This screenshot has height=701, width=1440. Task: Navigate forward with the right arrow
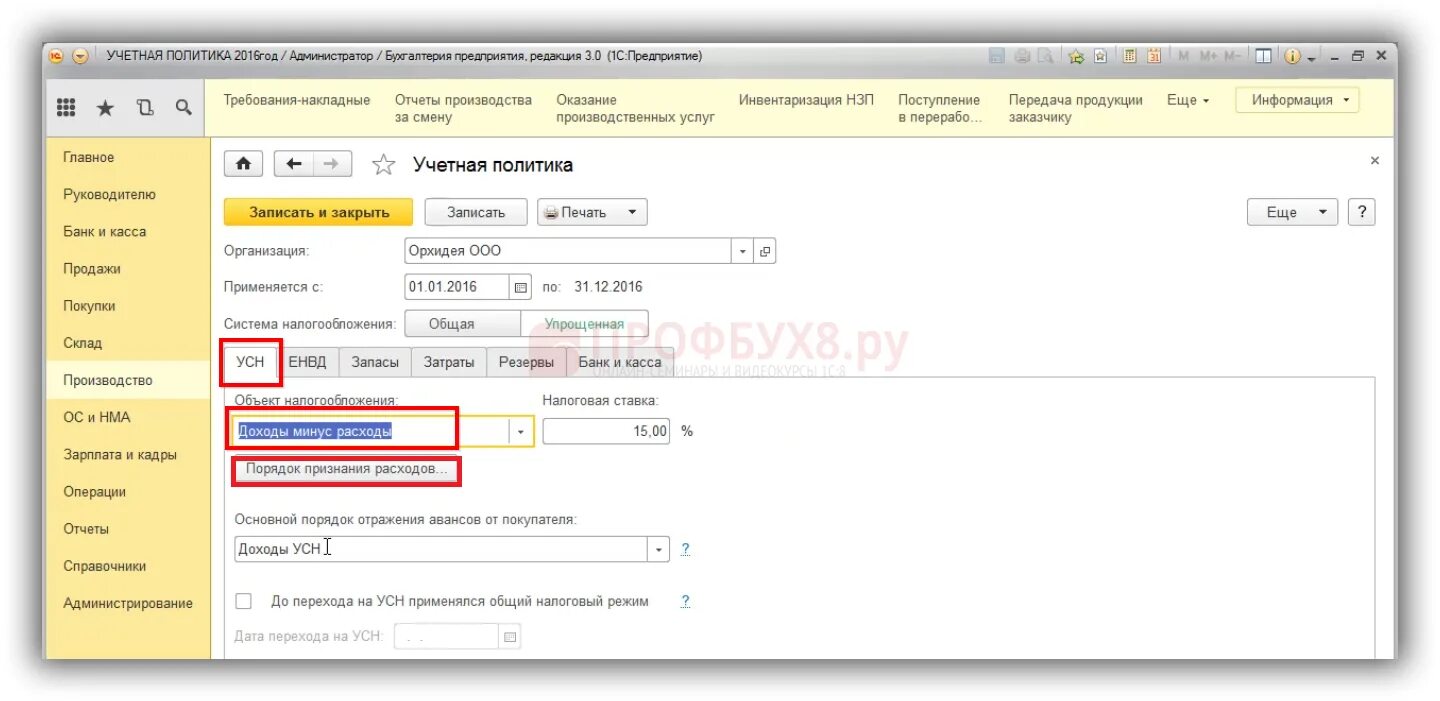[x=332, y=164]
